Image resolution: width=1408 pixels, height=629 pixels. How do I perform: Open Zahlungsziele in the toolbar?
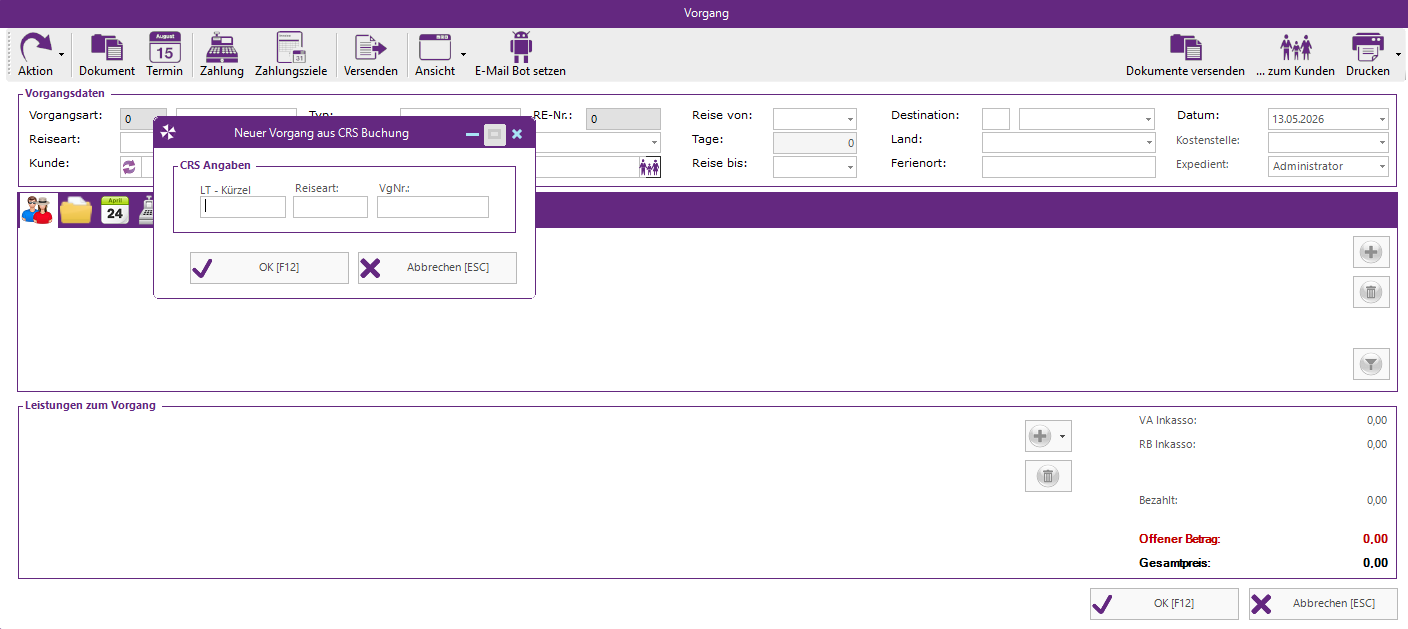pyautogui.click(x=291, y=54)
